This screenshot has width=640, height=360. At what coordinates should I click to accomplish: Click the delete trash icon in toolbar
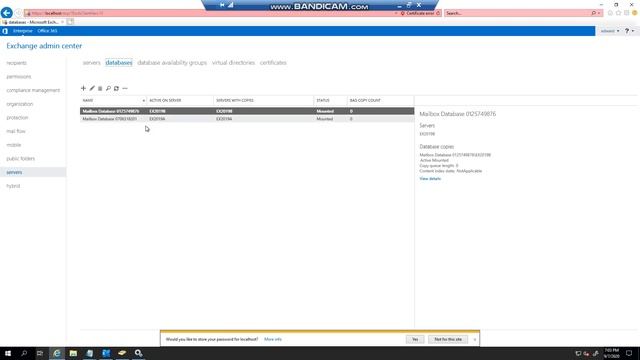[100, 88]
